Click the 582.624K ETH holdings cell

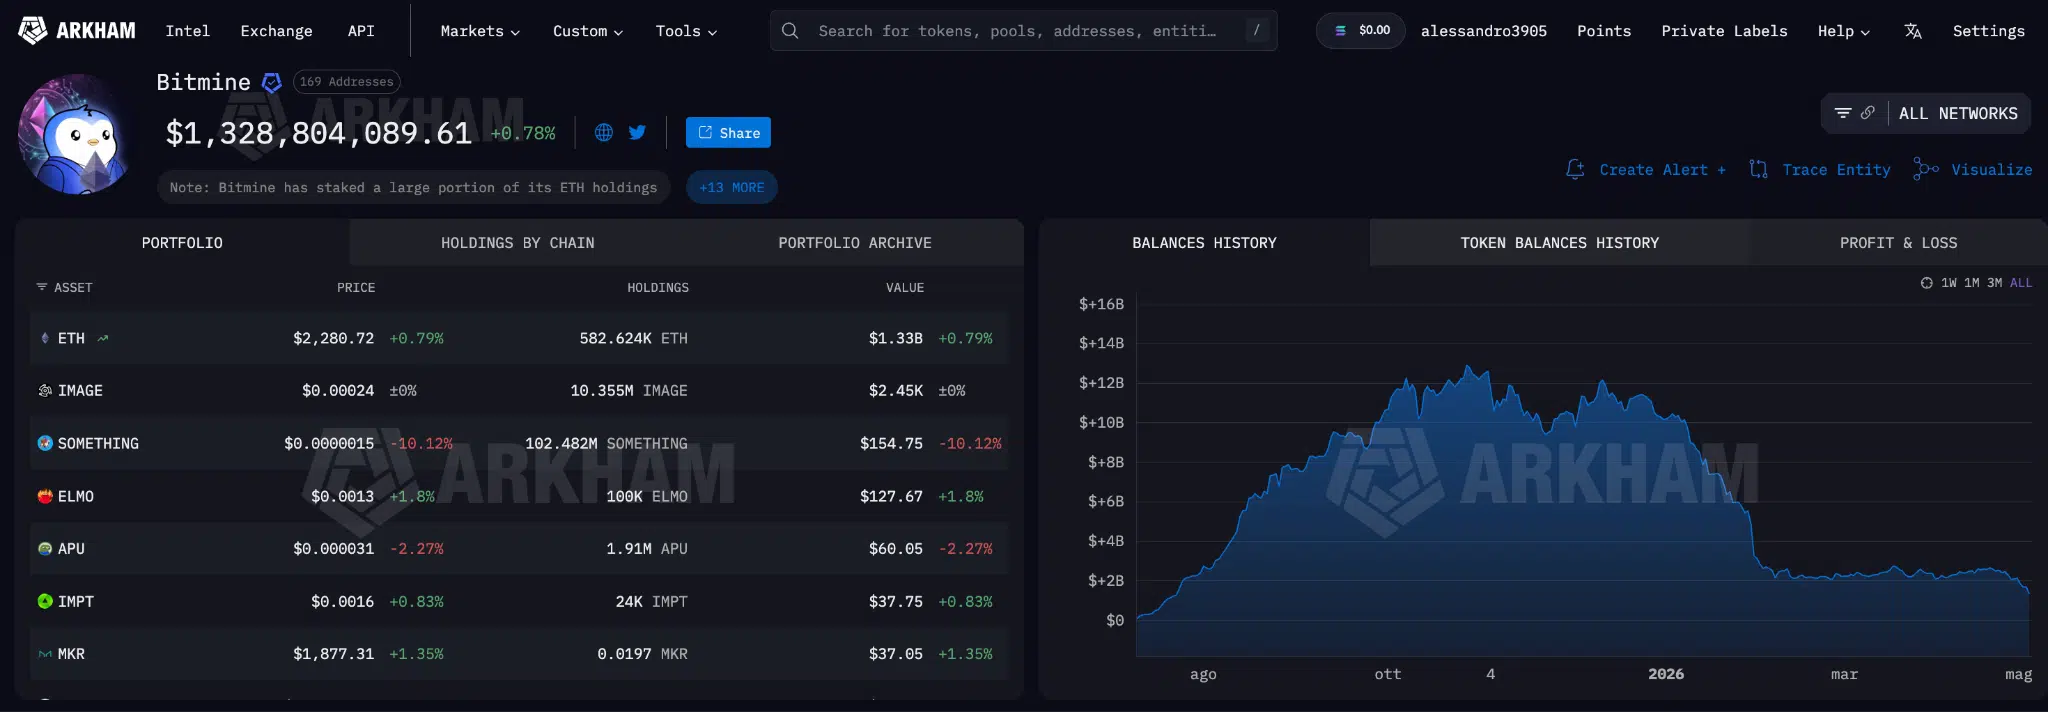tap(634, 338)
